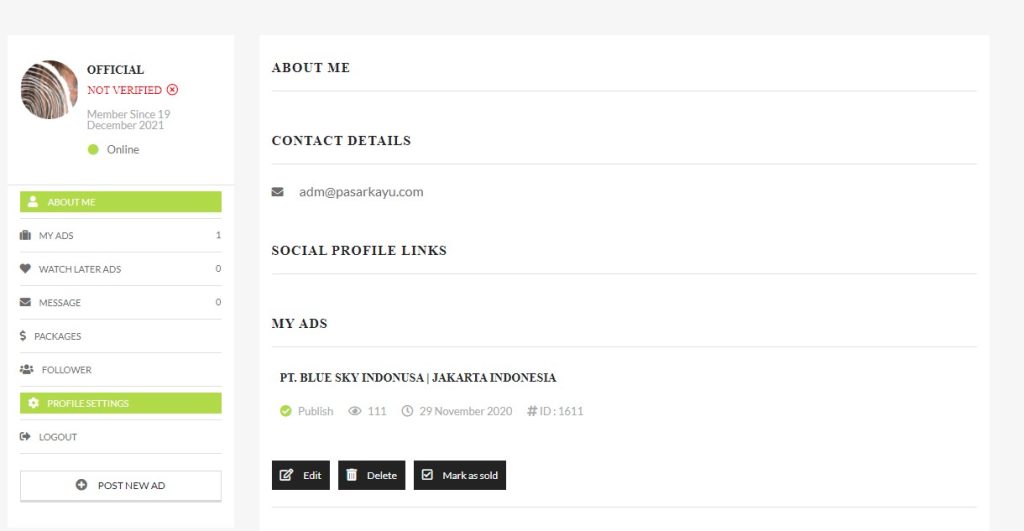Click the red not-verified X icon
1024x531 pixels.
(172, 90)
